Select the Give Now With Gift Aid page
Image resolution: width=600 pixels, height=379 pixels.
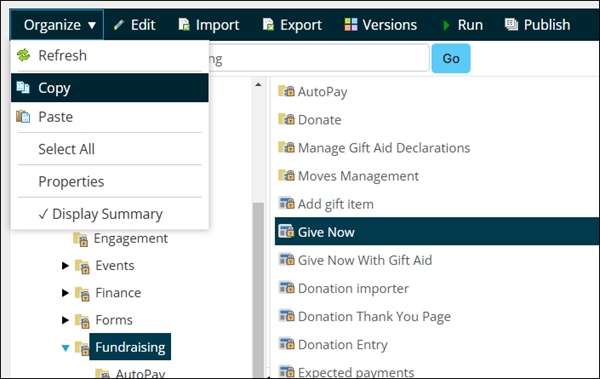point(365,260)
